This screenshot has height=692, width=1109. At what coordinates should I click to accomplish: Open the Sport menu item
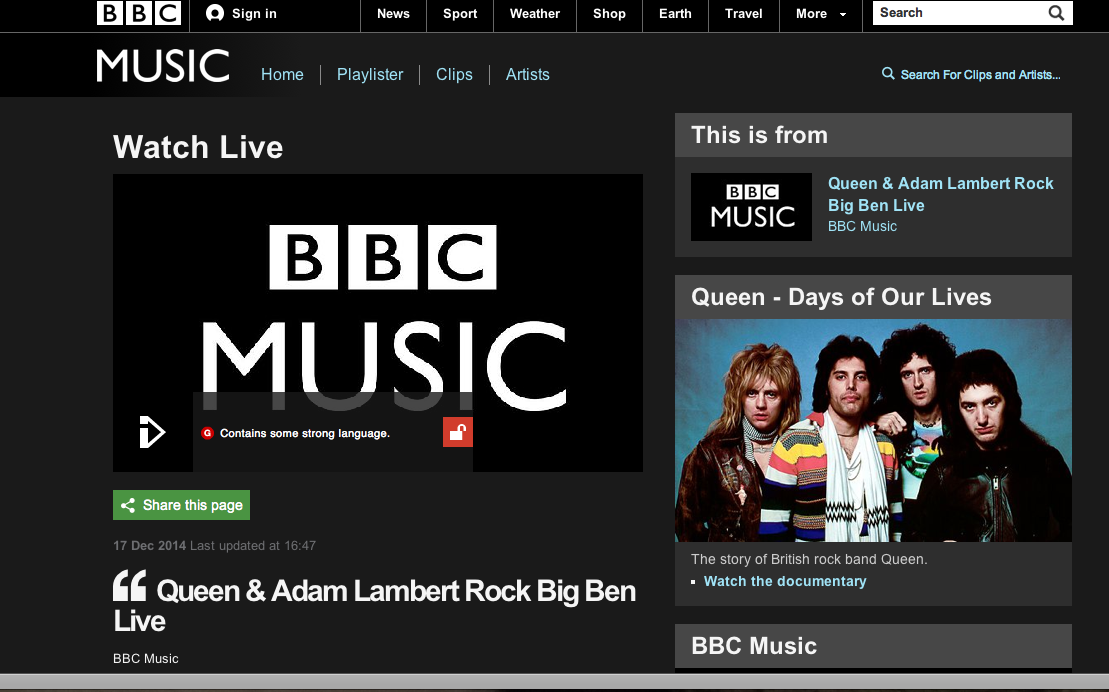point(460,13)
